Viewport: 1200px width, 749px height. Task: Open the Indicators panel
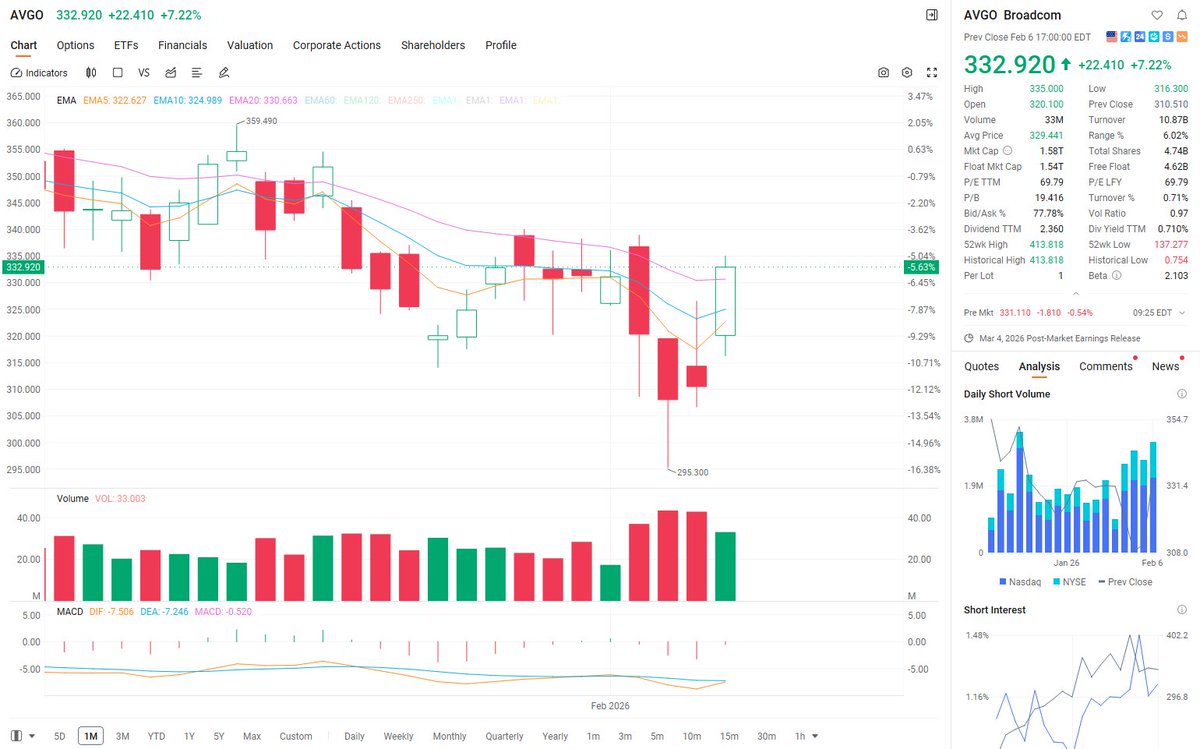coord(39,73)
